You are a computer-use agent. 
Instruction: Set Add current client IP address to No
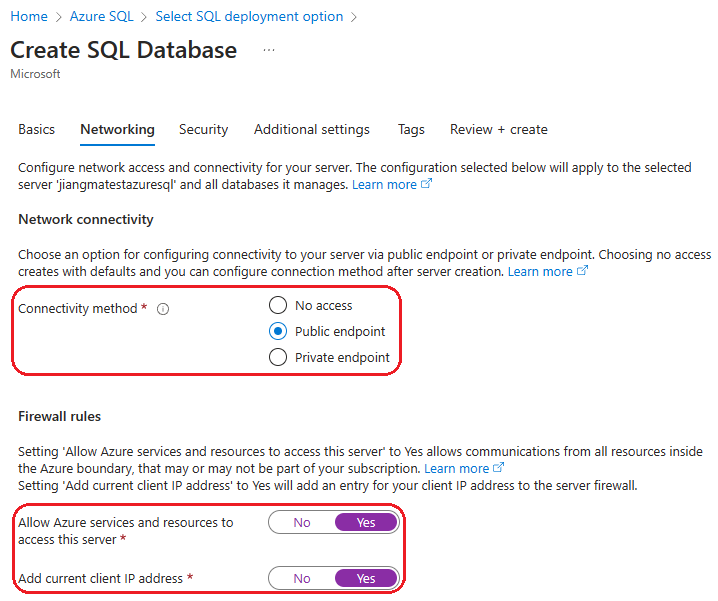point(301,578)
